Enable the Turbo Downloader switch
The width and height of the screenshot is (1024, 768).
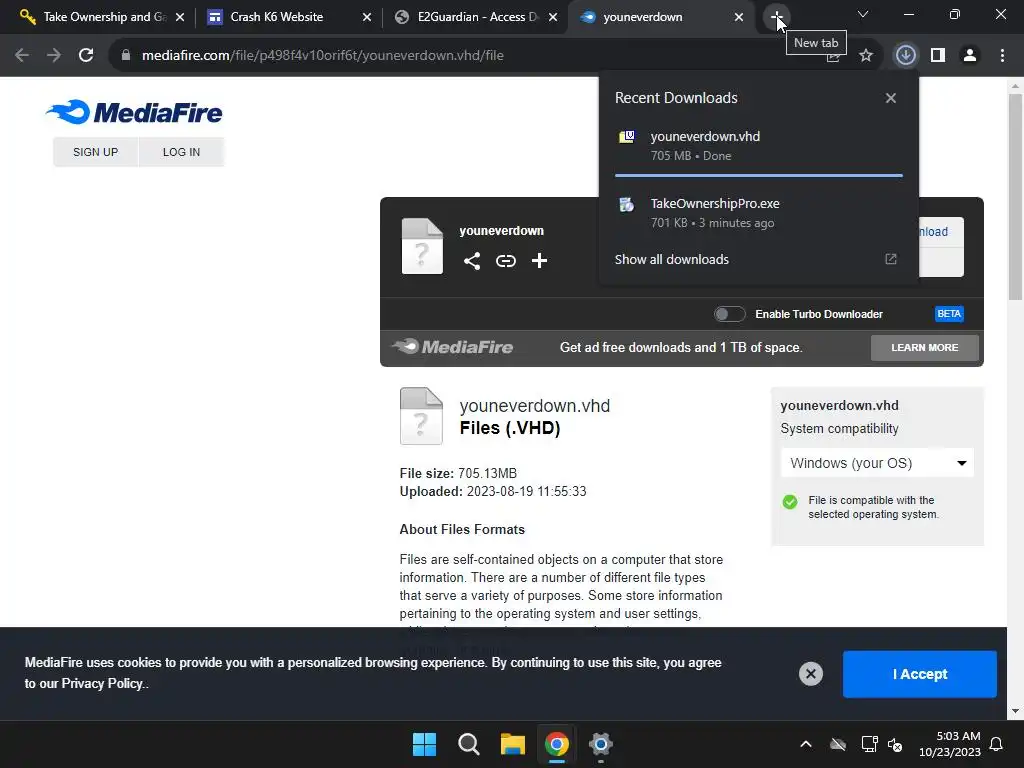click(x=729, y=314)
